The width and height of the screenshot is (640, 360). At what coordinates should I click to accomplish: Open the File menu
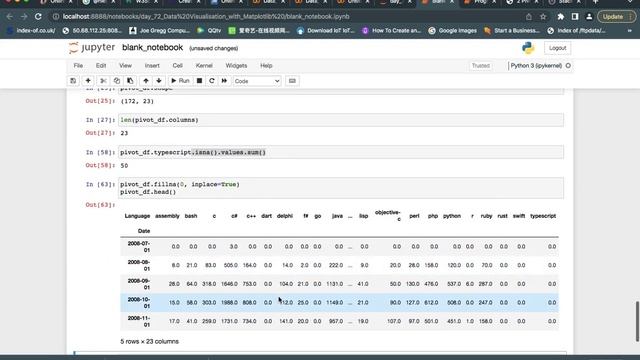78,66
